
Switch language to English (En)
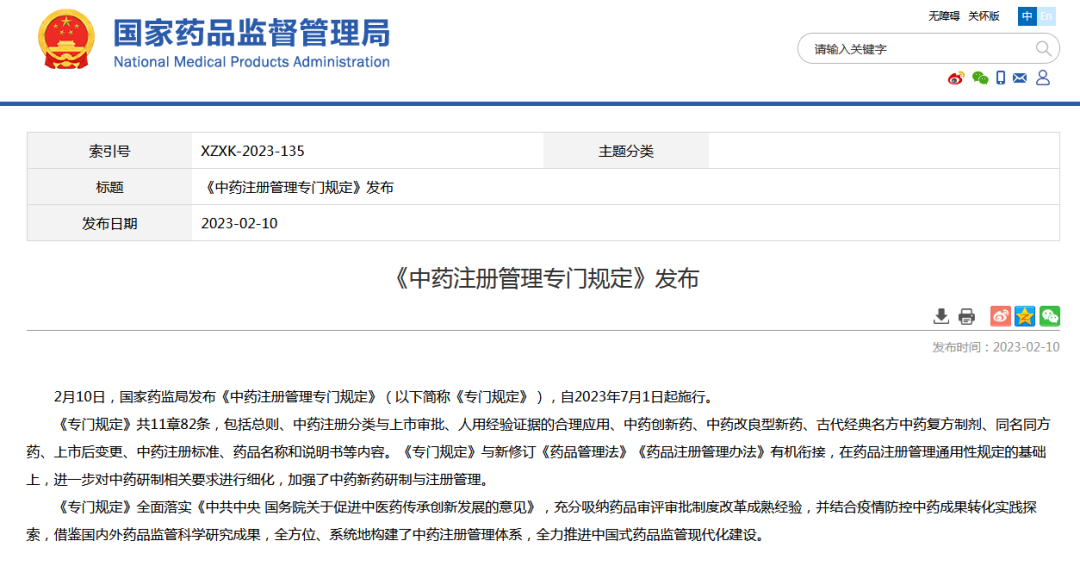click(1046, 16)
